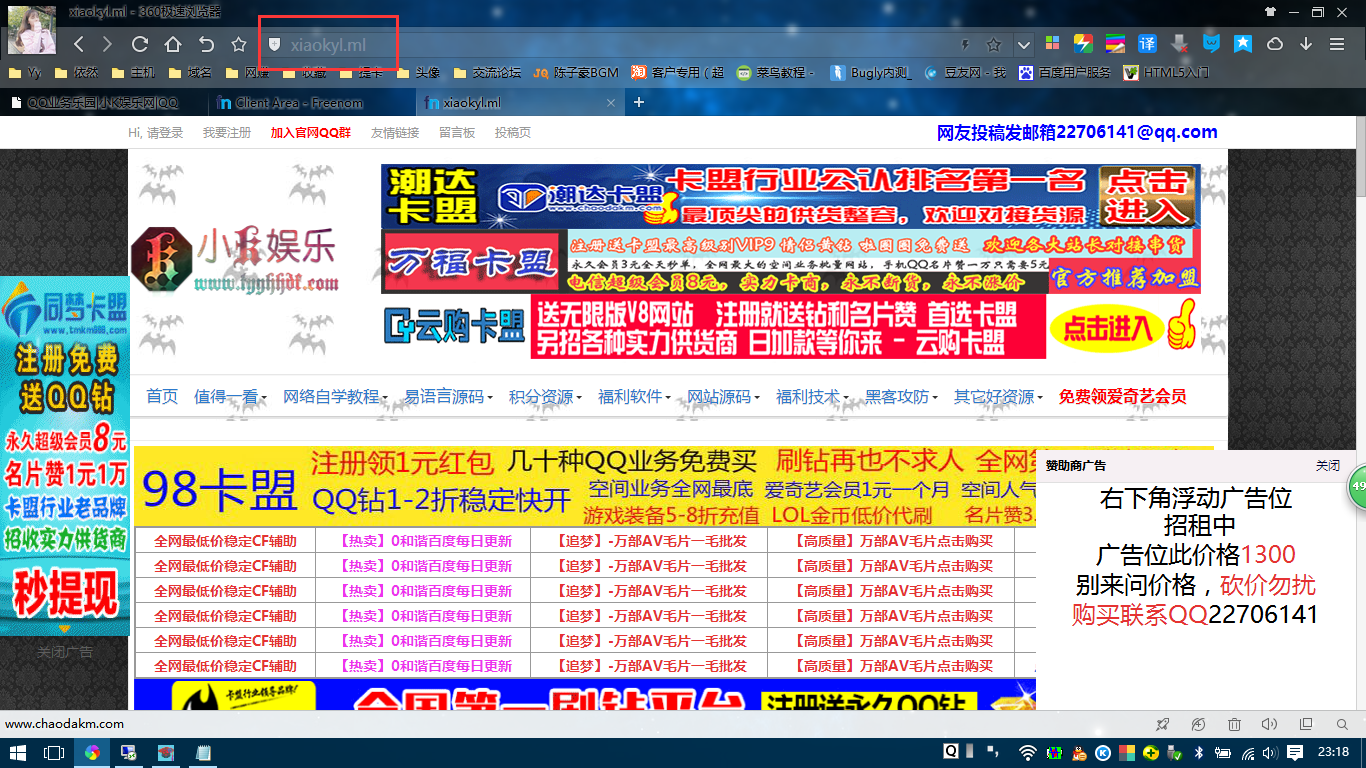Open the Yy bookmarks folder
The height and width of the screenshot is (768, 1366).
pos(25,73)
